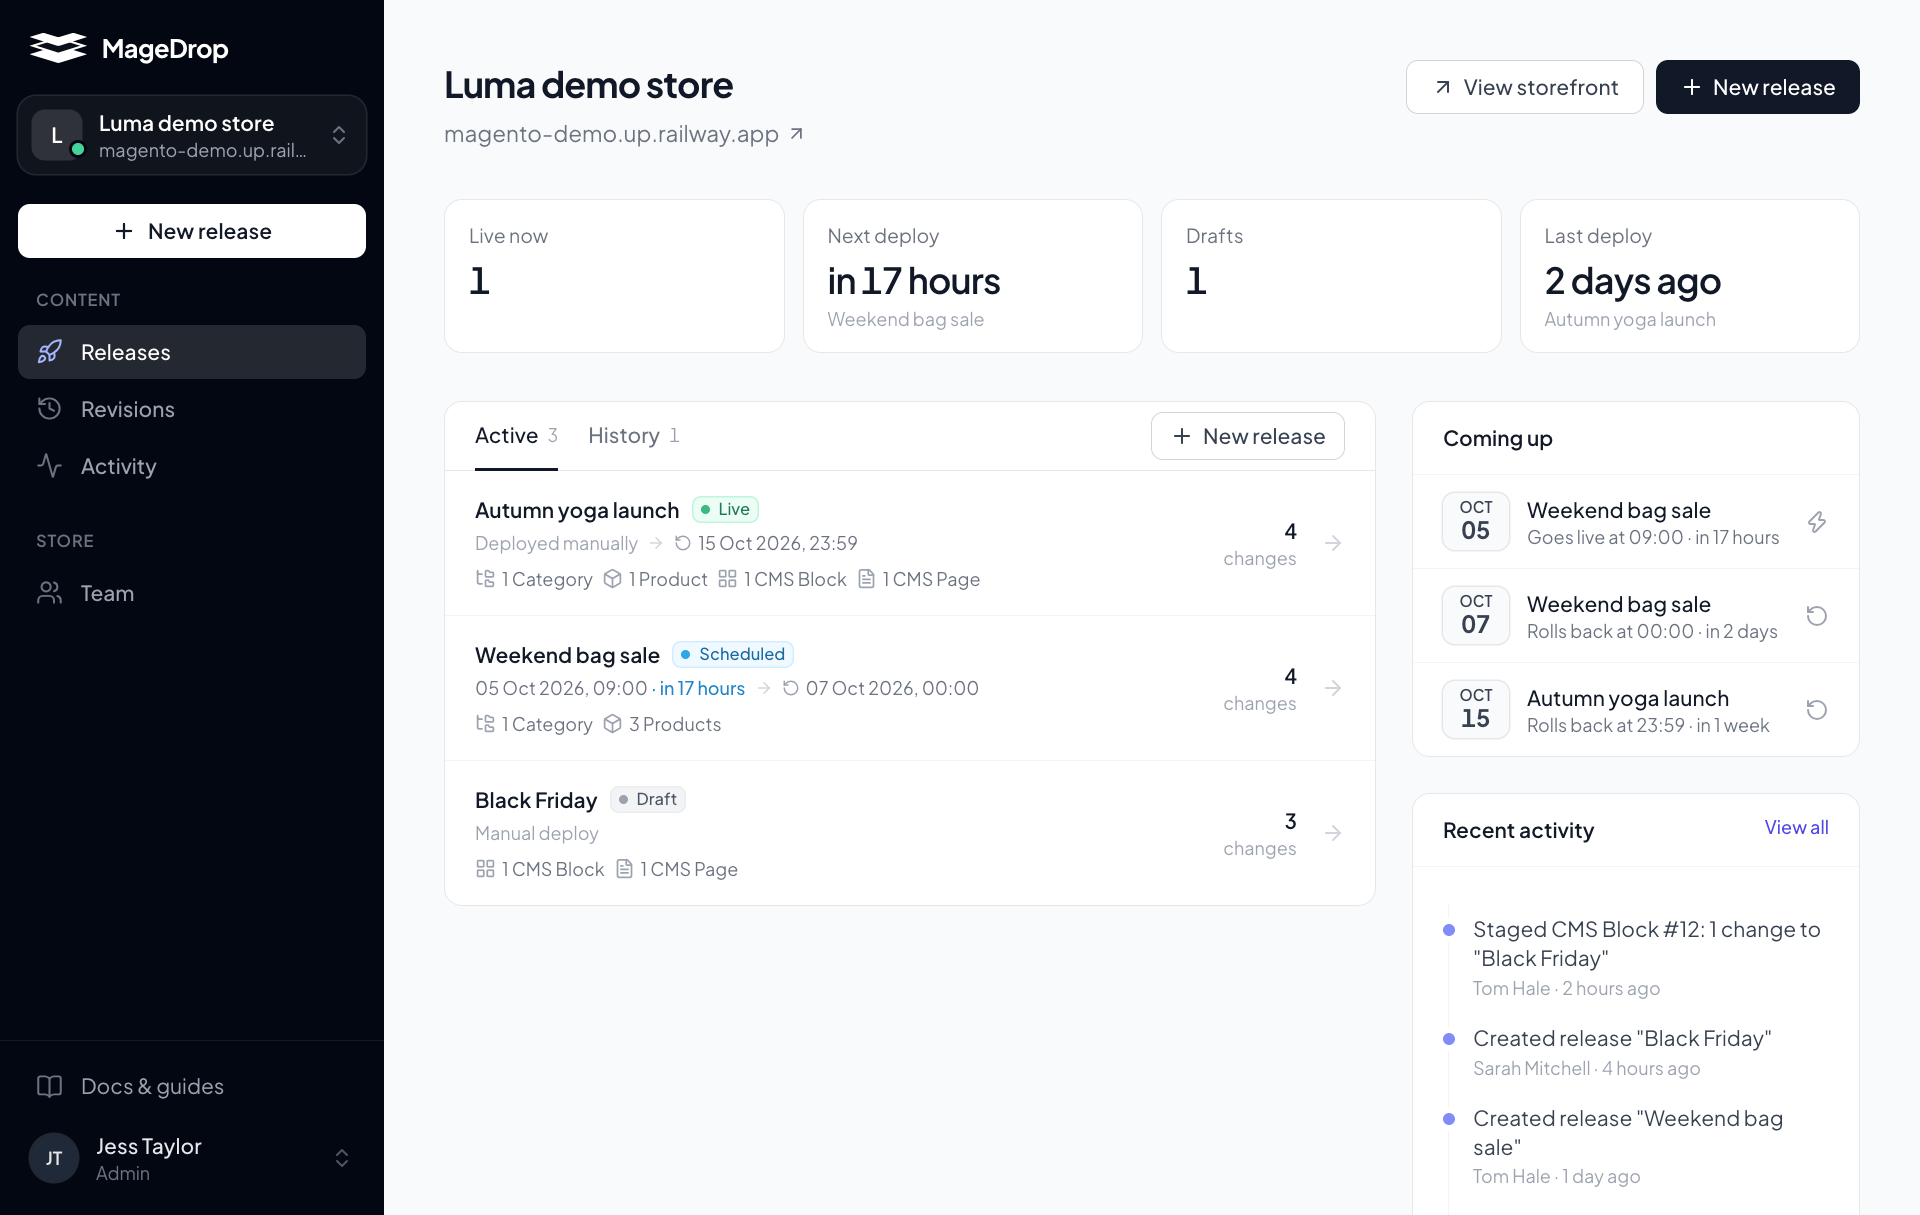
Task: Open the Drafts stat card
Action: coord(1331,276)
